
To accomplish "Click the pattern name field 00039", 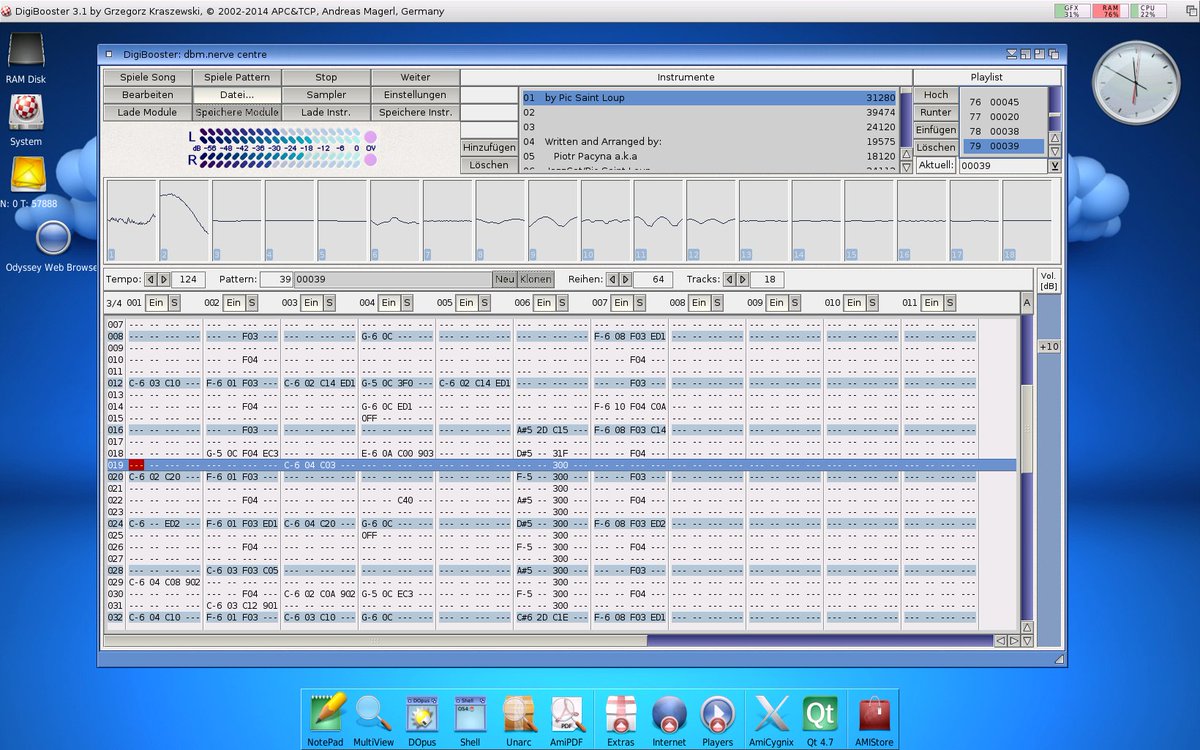I will pyautogui.click(x=392, y=280).
